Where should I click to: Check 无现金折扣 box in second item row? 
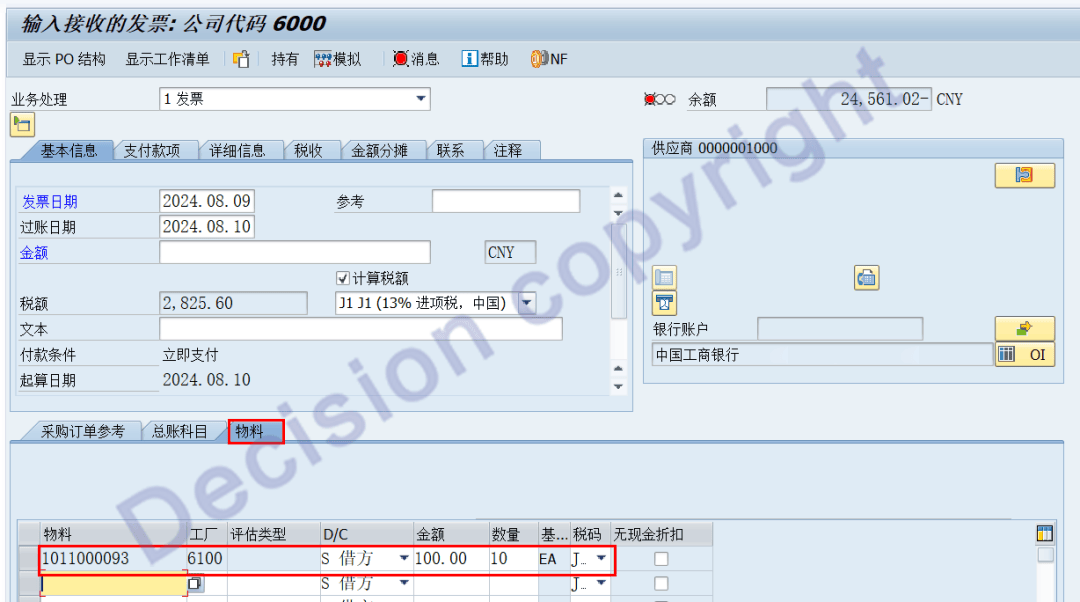click(661, 583)
